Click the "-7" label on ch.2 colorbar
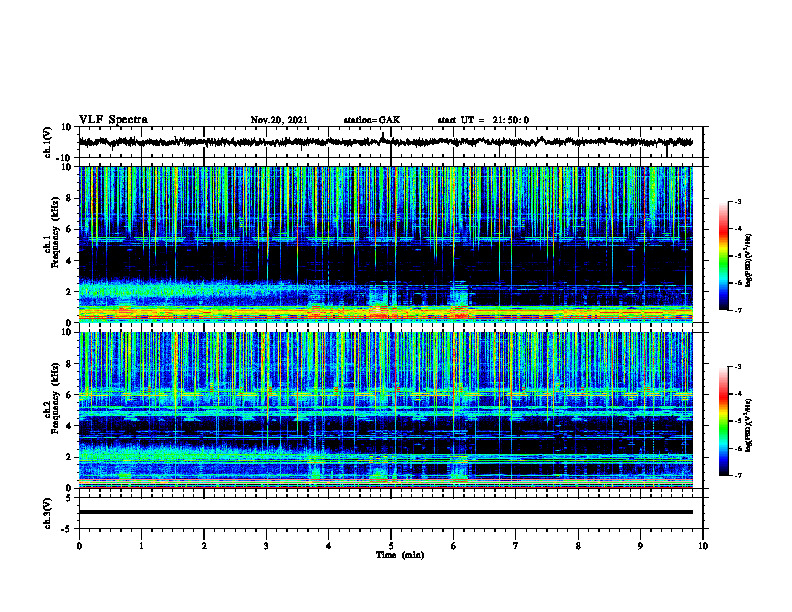 click(x=738, y=475)
